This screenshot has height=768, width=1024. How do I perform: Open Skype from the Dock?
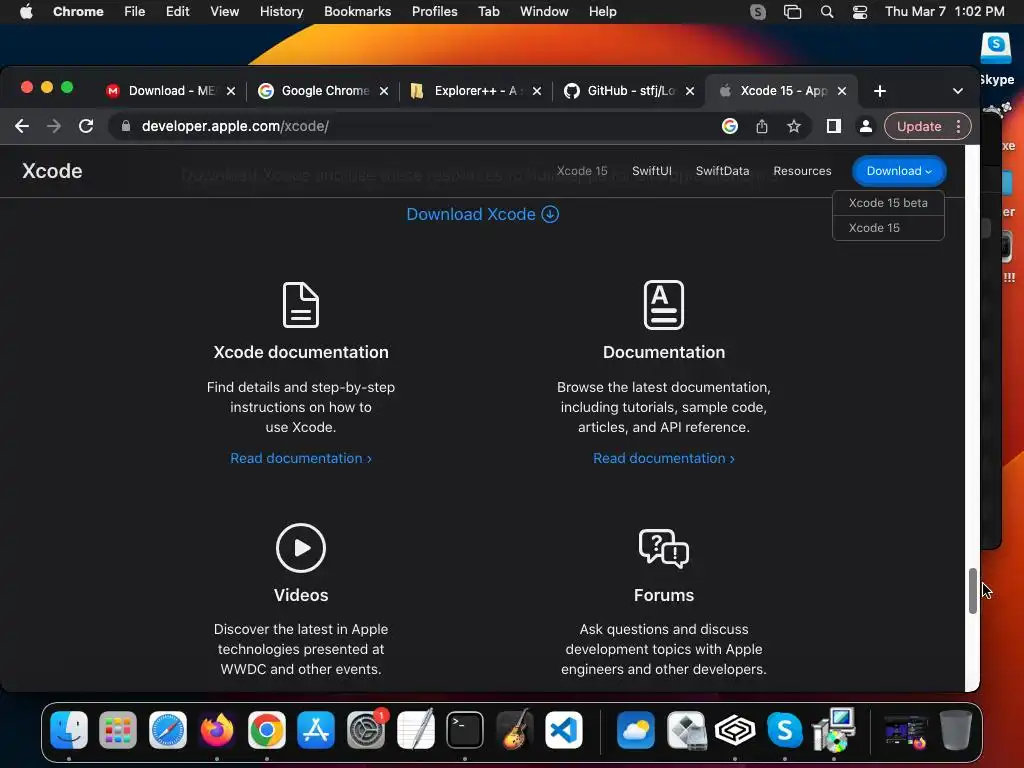pyautogui.click(x=784, y=729)
